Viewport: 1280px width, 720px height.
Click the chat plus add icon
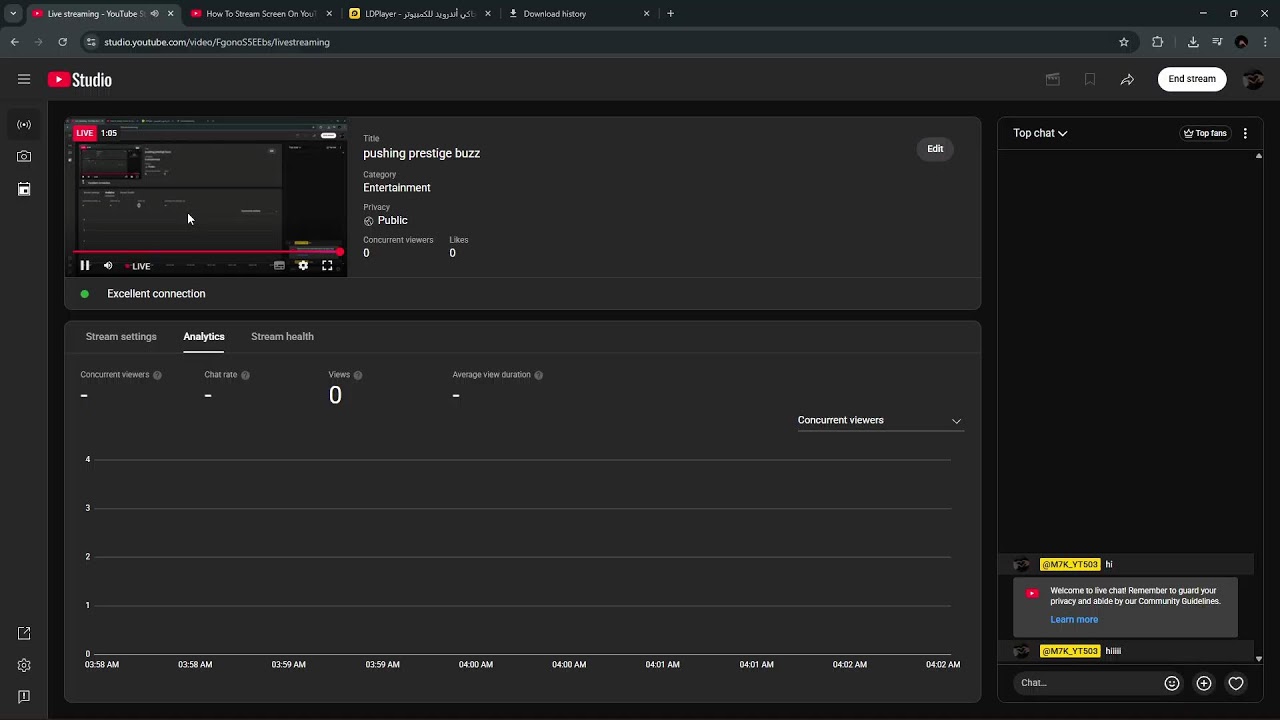[x=1204, y=684]
